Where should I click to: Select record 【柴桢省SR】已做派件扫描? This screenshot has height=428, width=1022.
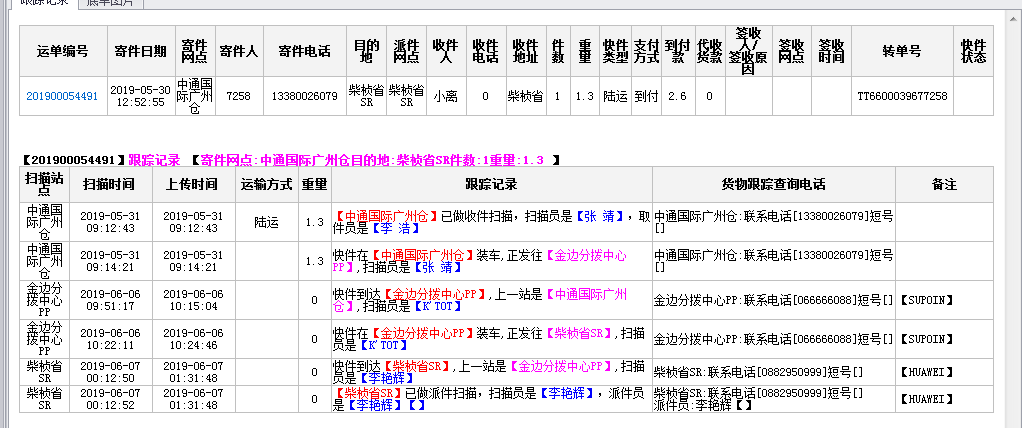pos(491,399)
